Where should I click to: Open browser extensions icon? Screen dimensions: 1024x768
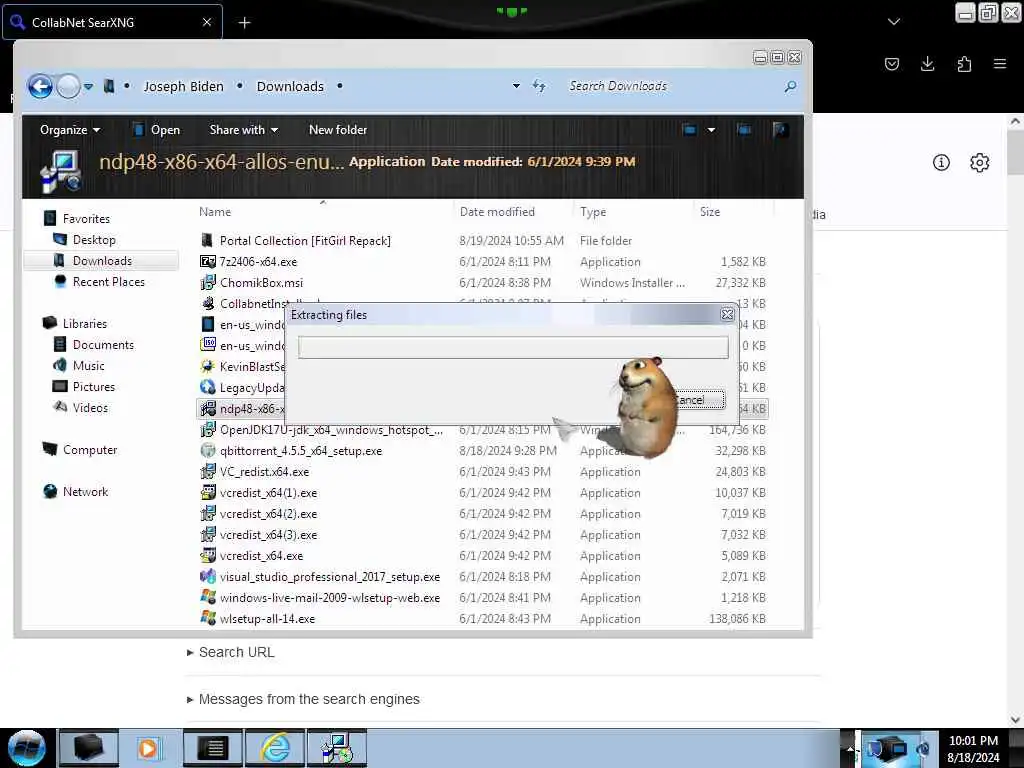pos(964,64)
